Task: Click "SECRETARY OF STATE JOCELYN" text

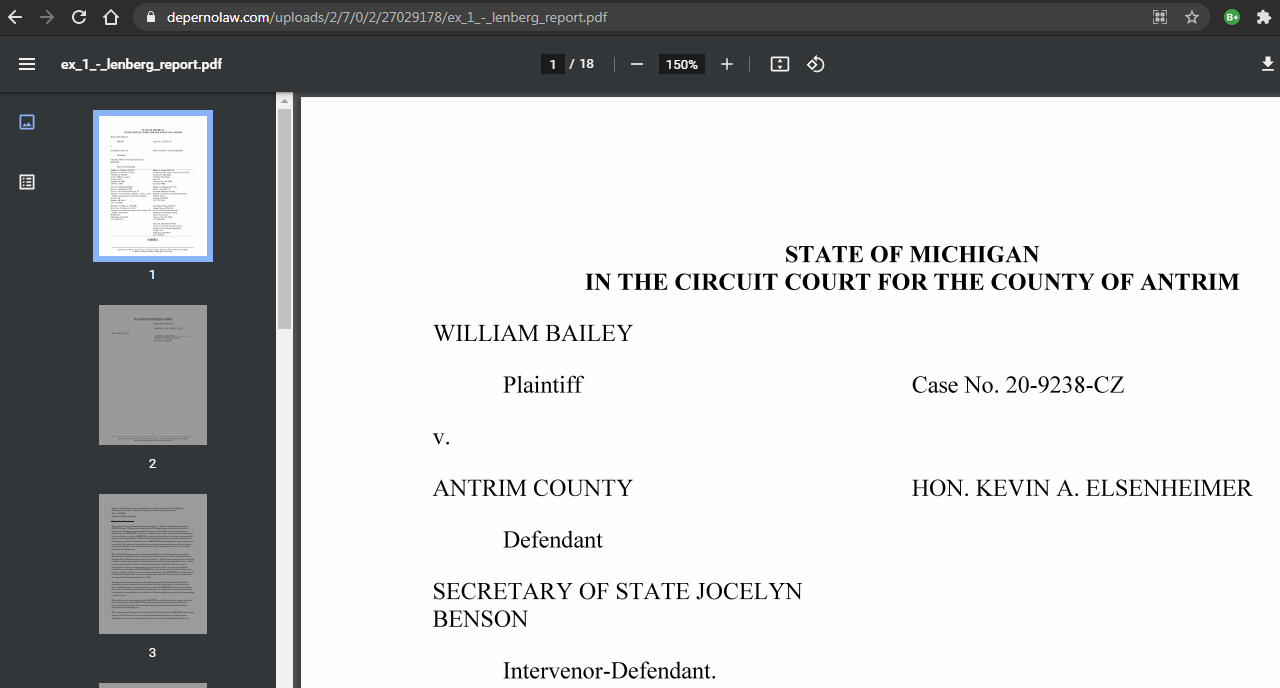Action: (618, 591)
